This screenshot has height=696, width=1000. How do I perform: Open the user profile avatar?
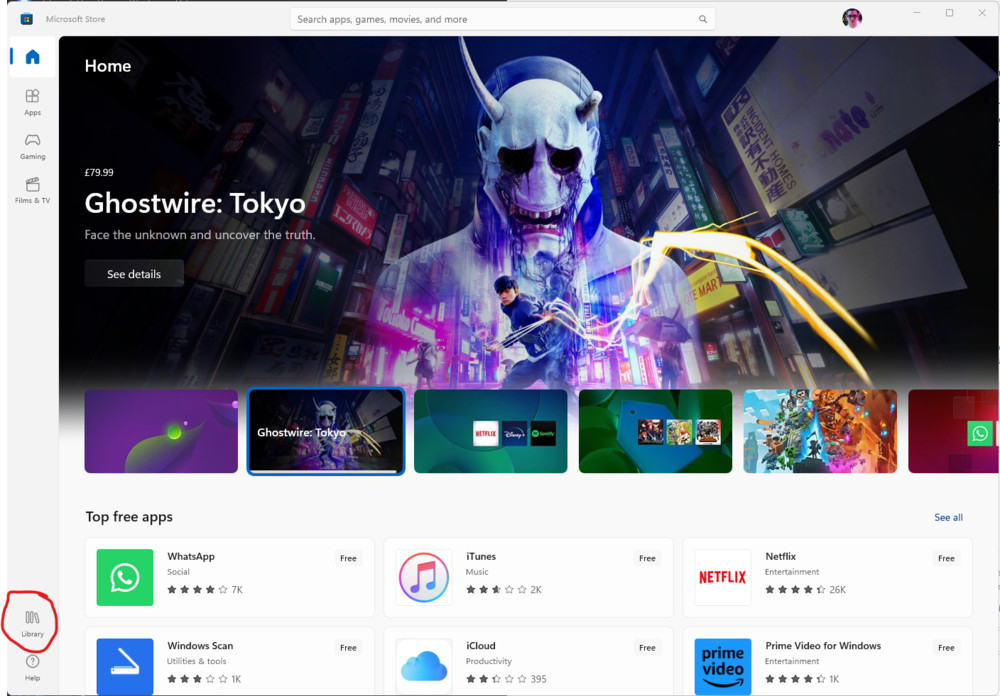click(x=852, y=19)
